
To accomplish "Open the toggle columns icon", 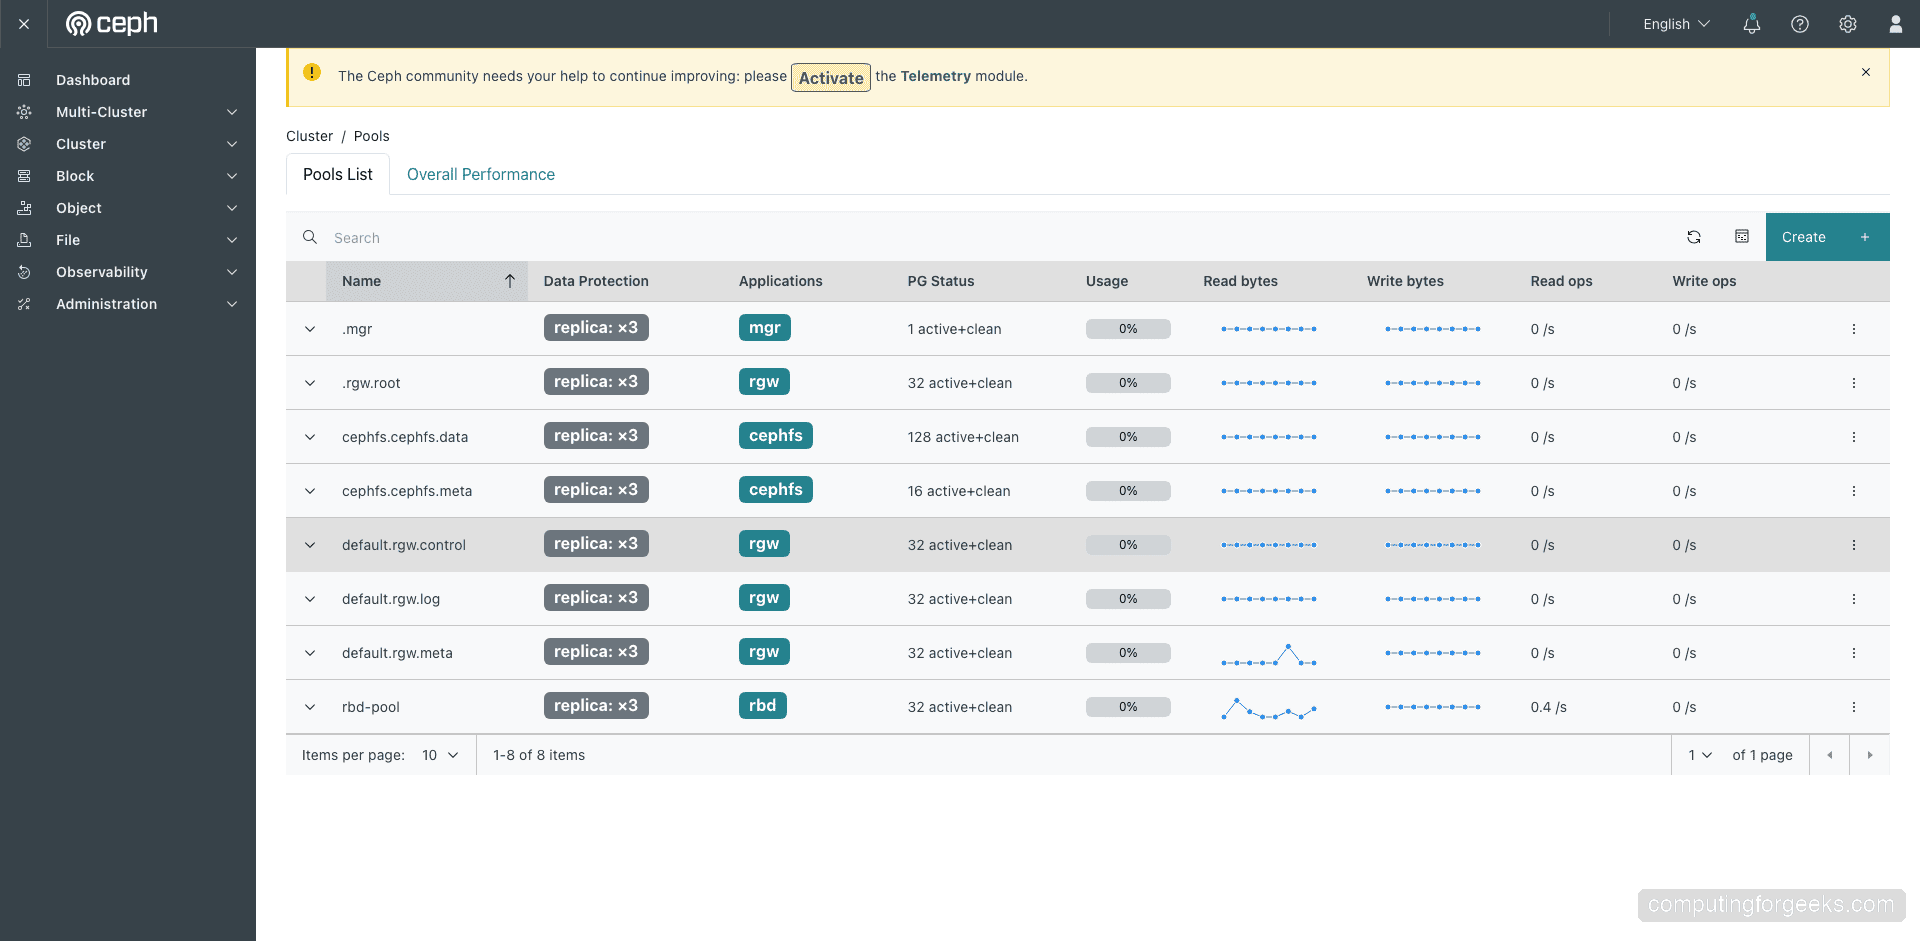I will point(1742,237).
